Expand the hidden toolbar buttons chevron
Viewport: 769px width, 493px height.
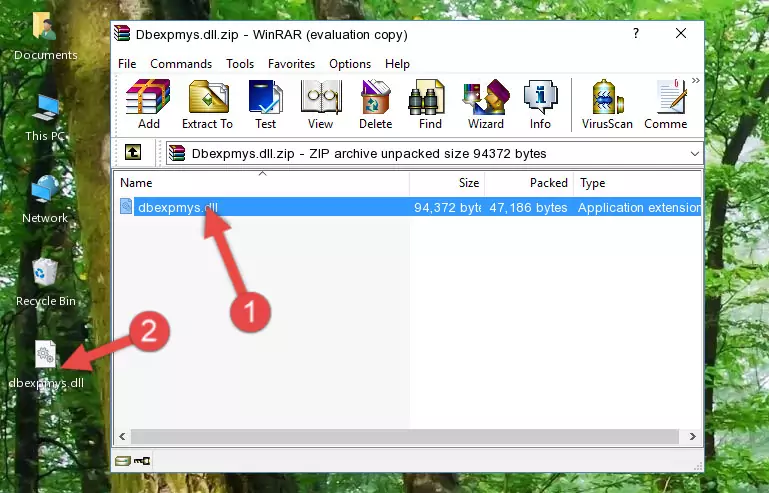pos(695,80)
